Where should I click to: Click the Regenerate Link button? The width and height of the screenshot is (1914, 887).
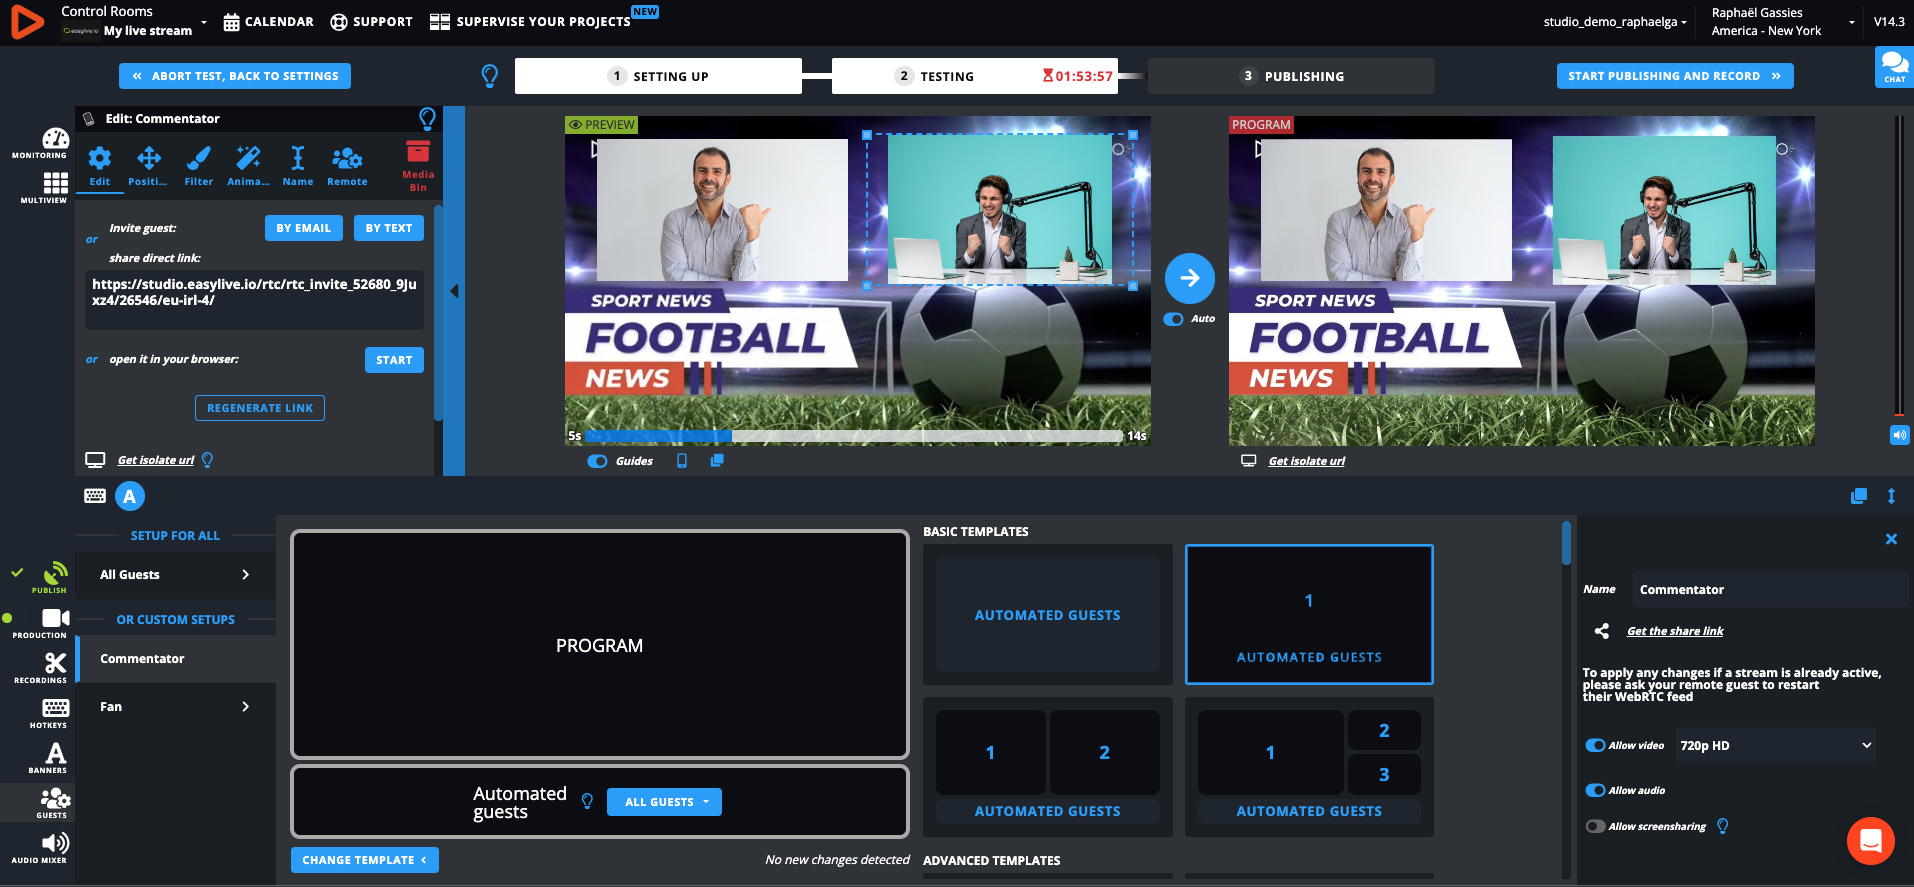click(x=260, y=408)
